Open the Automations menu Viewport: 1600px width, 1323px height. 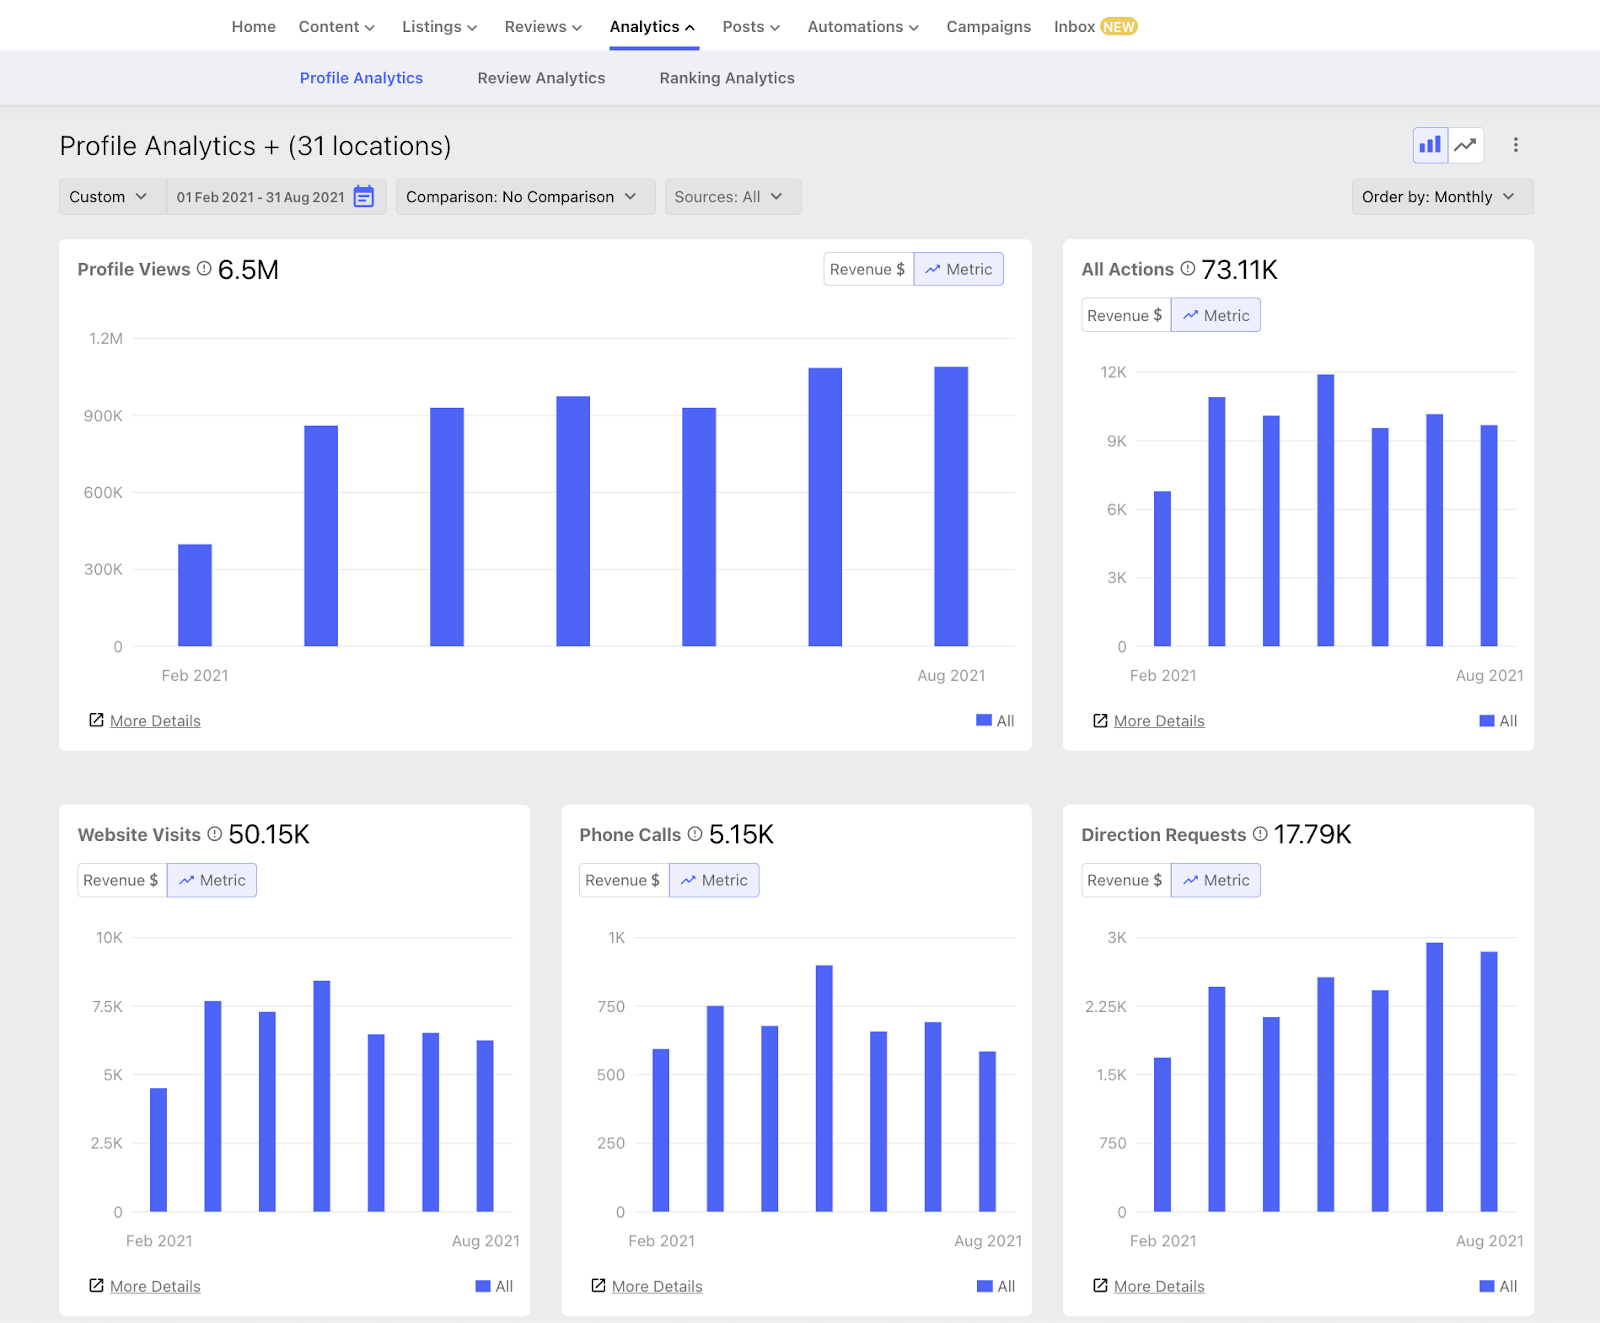(863, 27)
